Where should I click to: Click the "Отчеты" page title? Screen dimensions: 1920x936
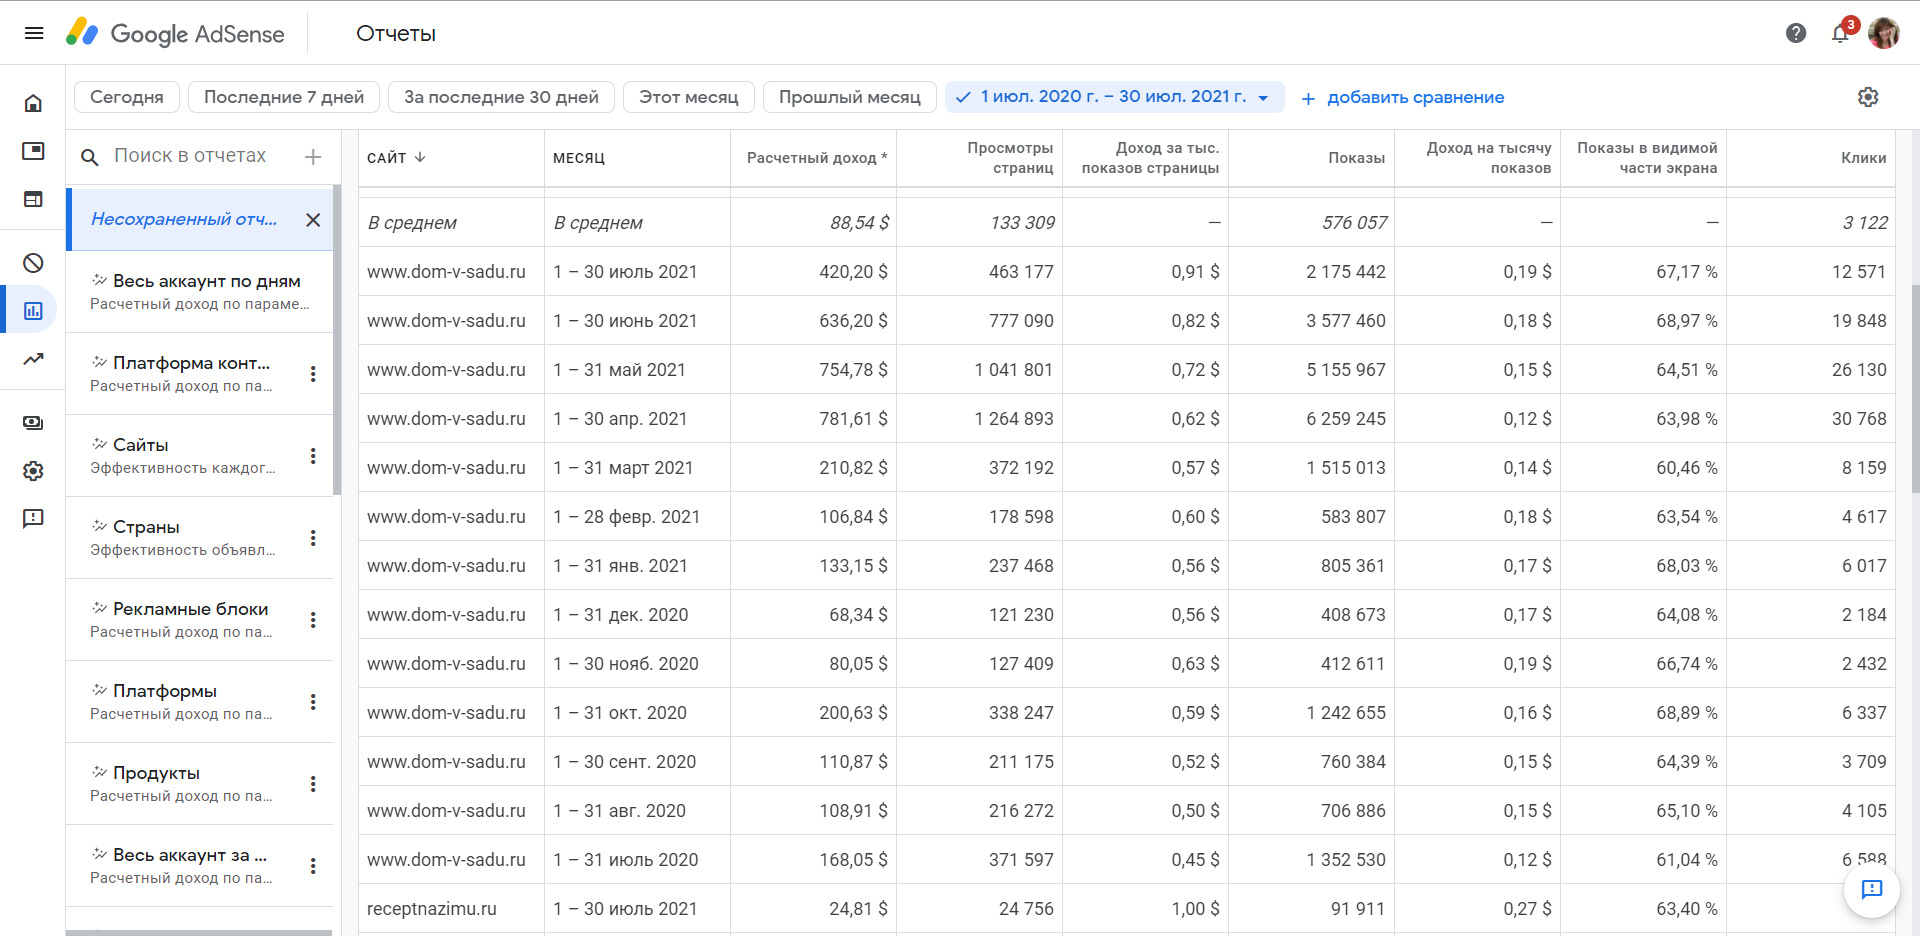point(396,33)
